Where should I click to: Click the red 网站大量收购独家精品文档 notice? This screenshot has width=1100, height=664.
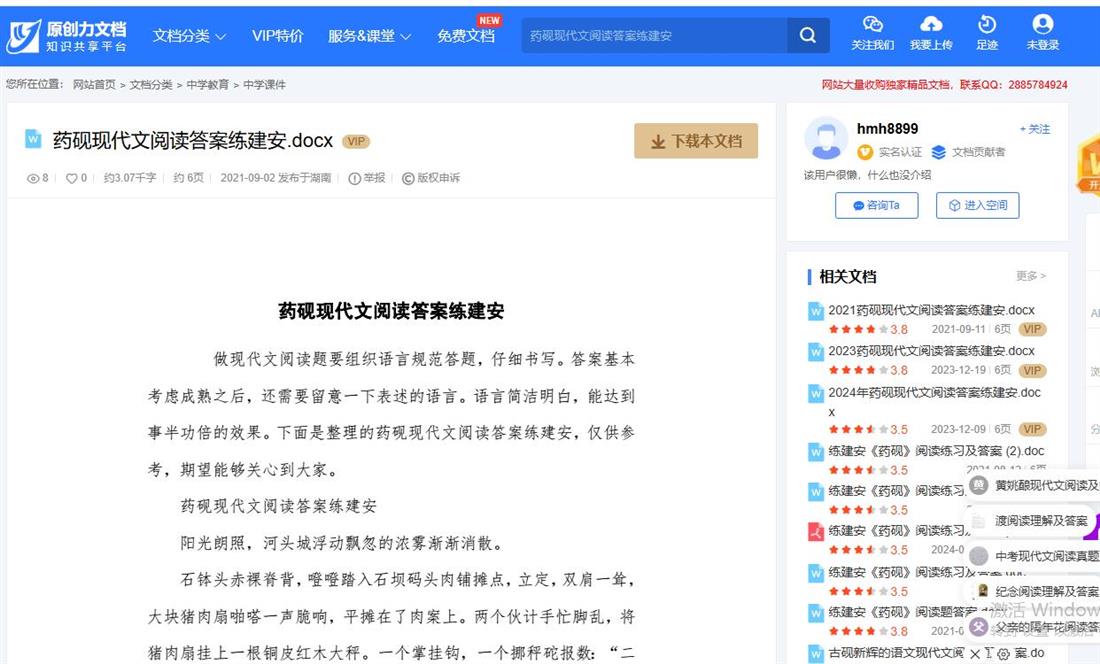coord(944,85)
